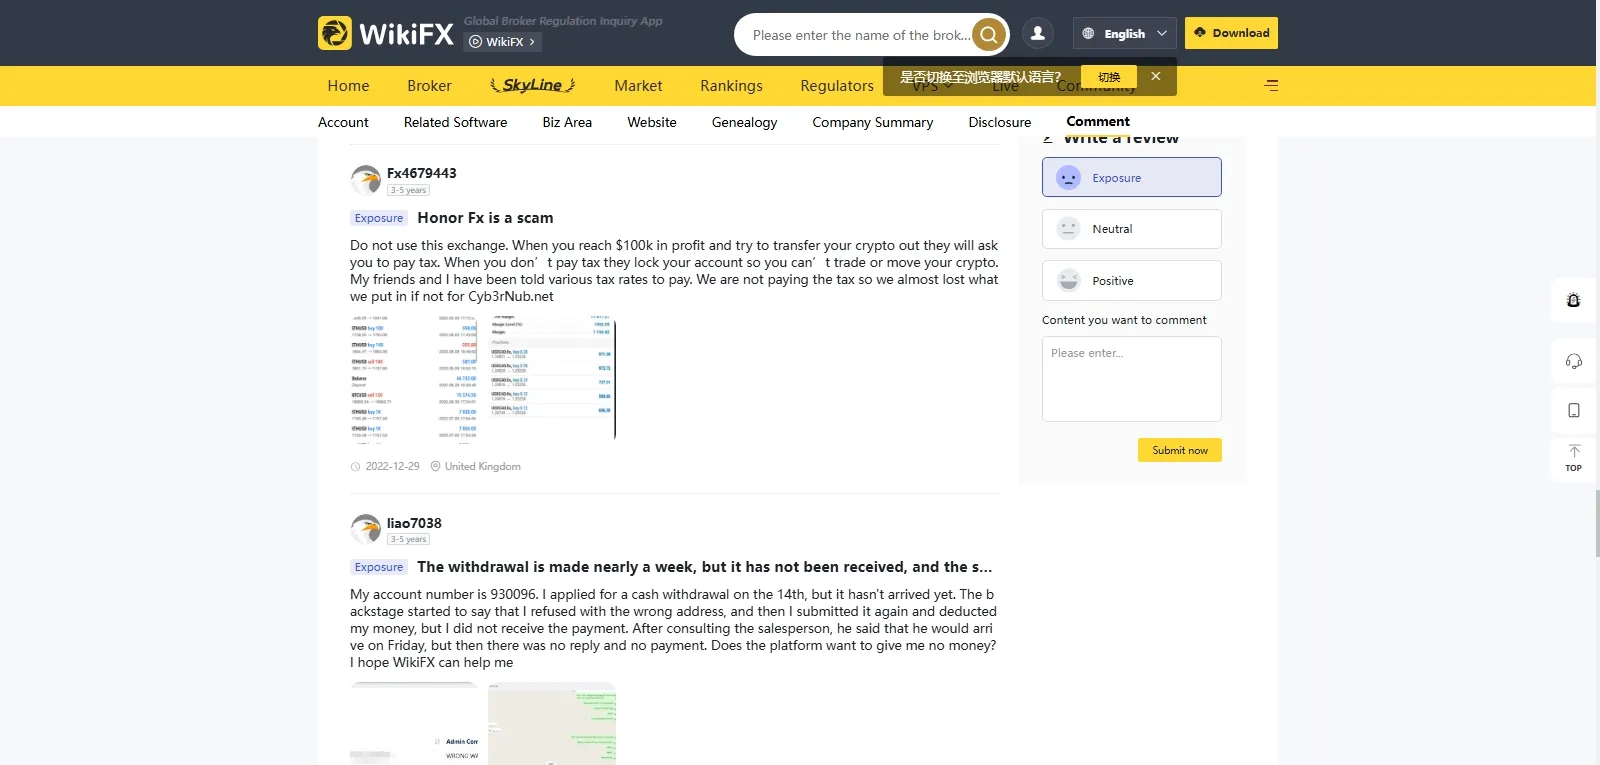Click Exposure tag on Honor Fx review
This screenshot has height=765, width=1600.
coord(379,218)
